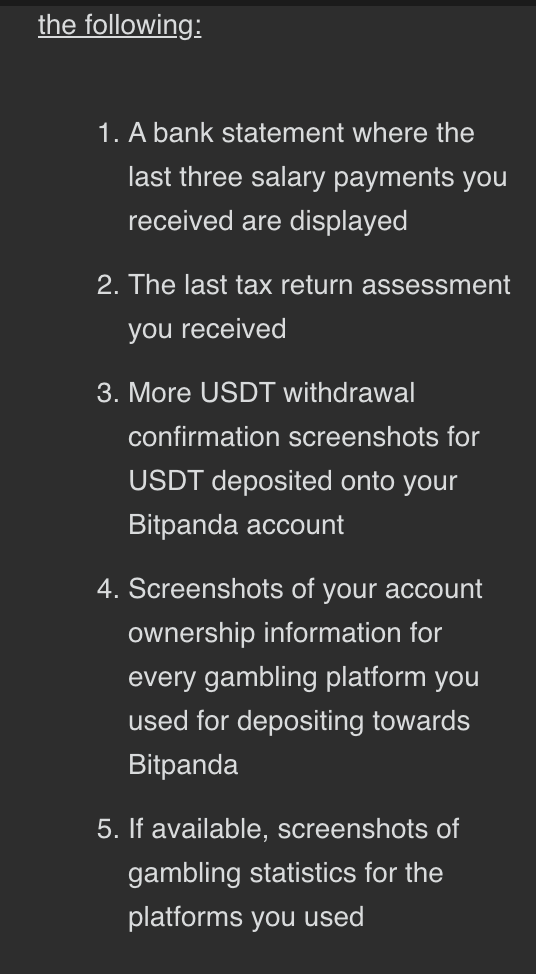Click the line "Screenshots of your account"
Screen dimensions: 536x974
[305, 589]
